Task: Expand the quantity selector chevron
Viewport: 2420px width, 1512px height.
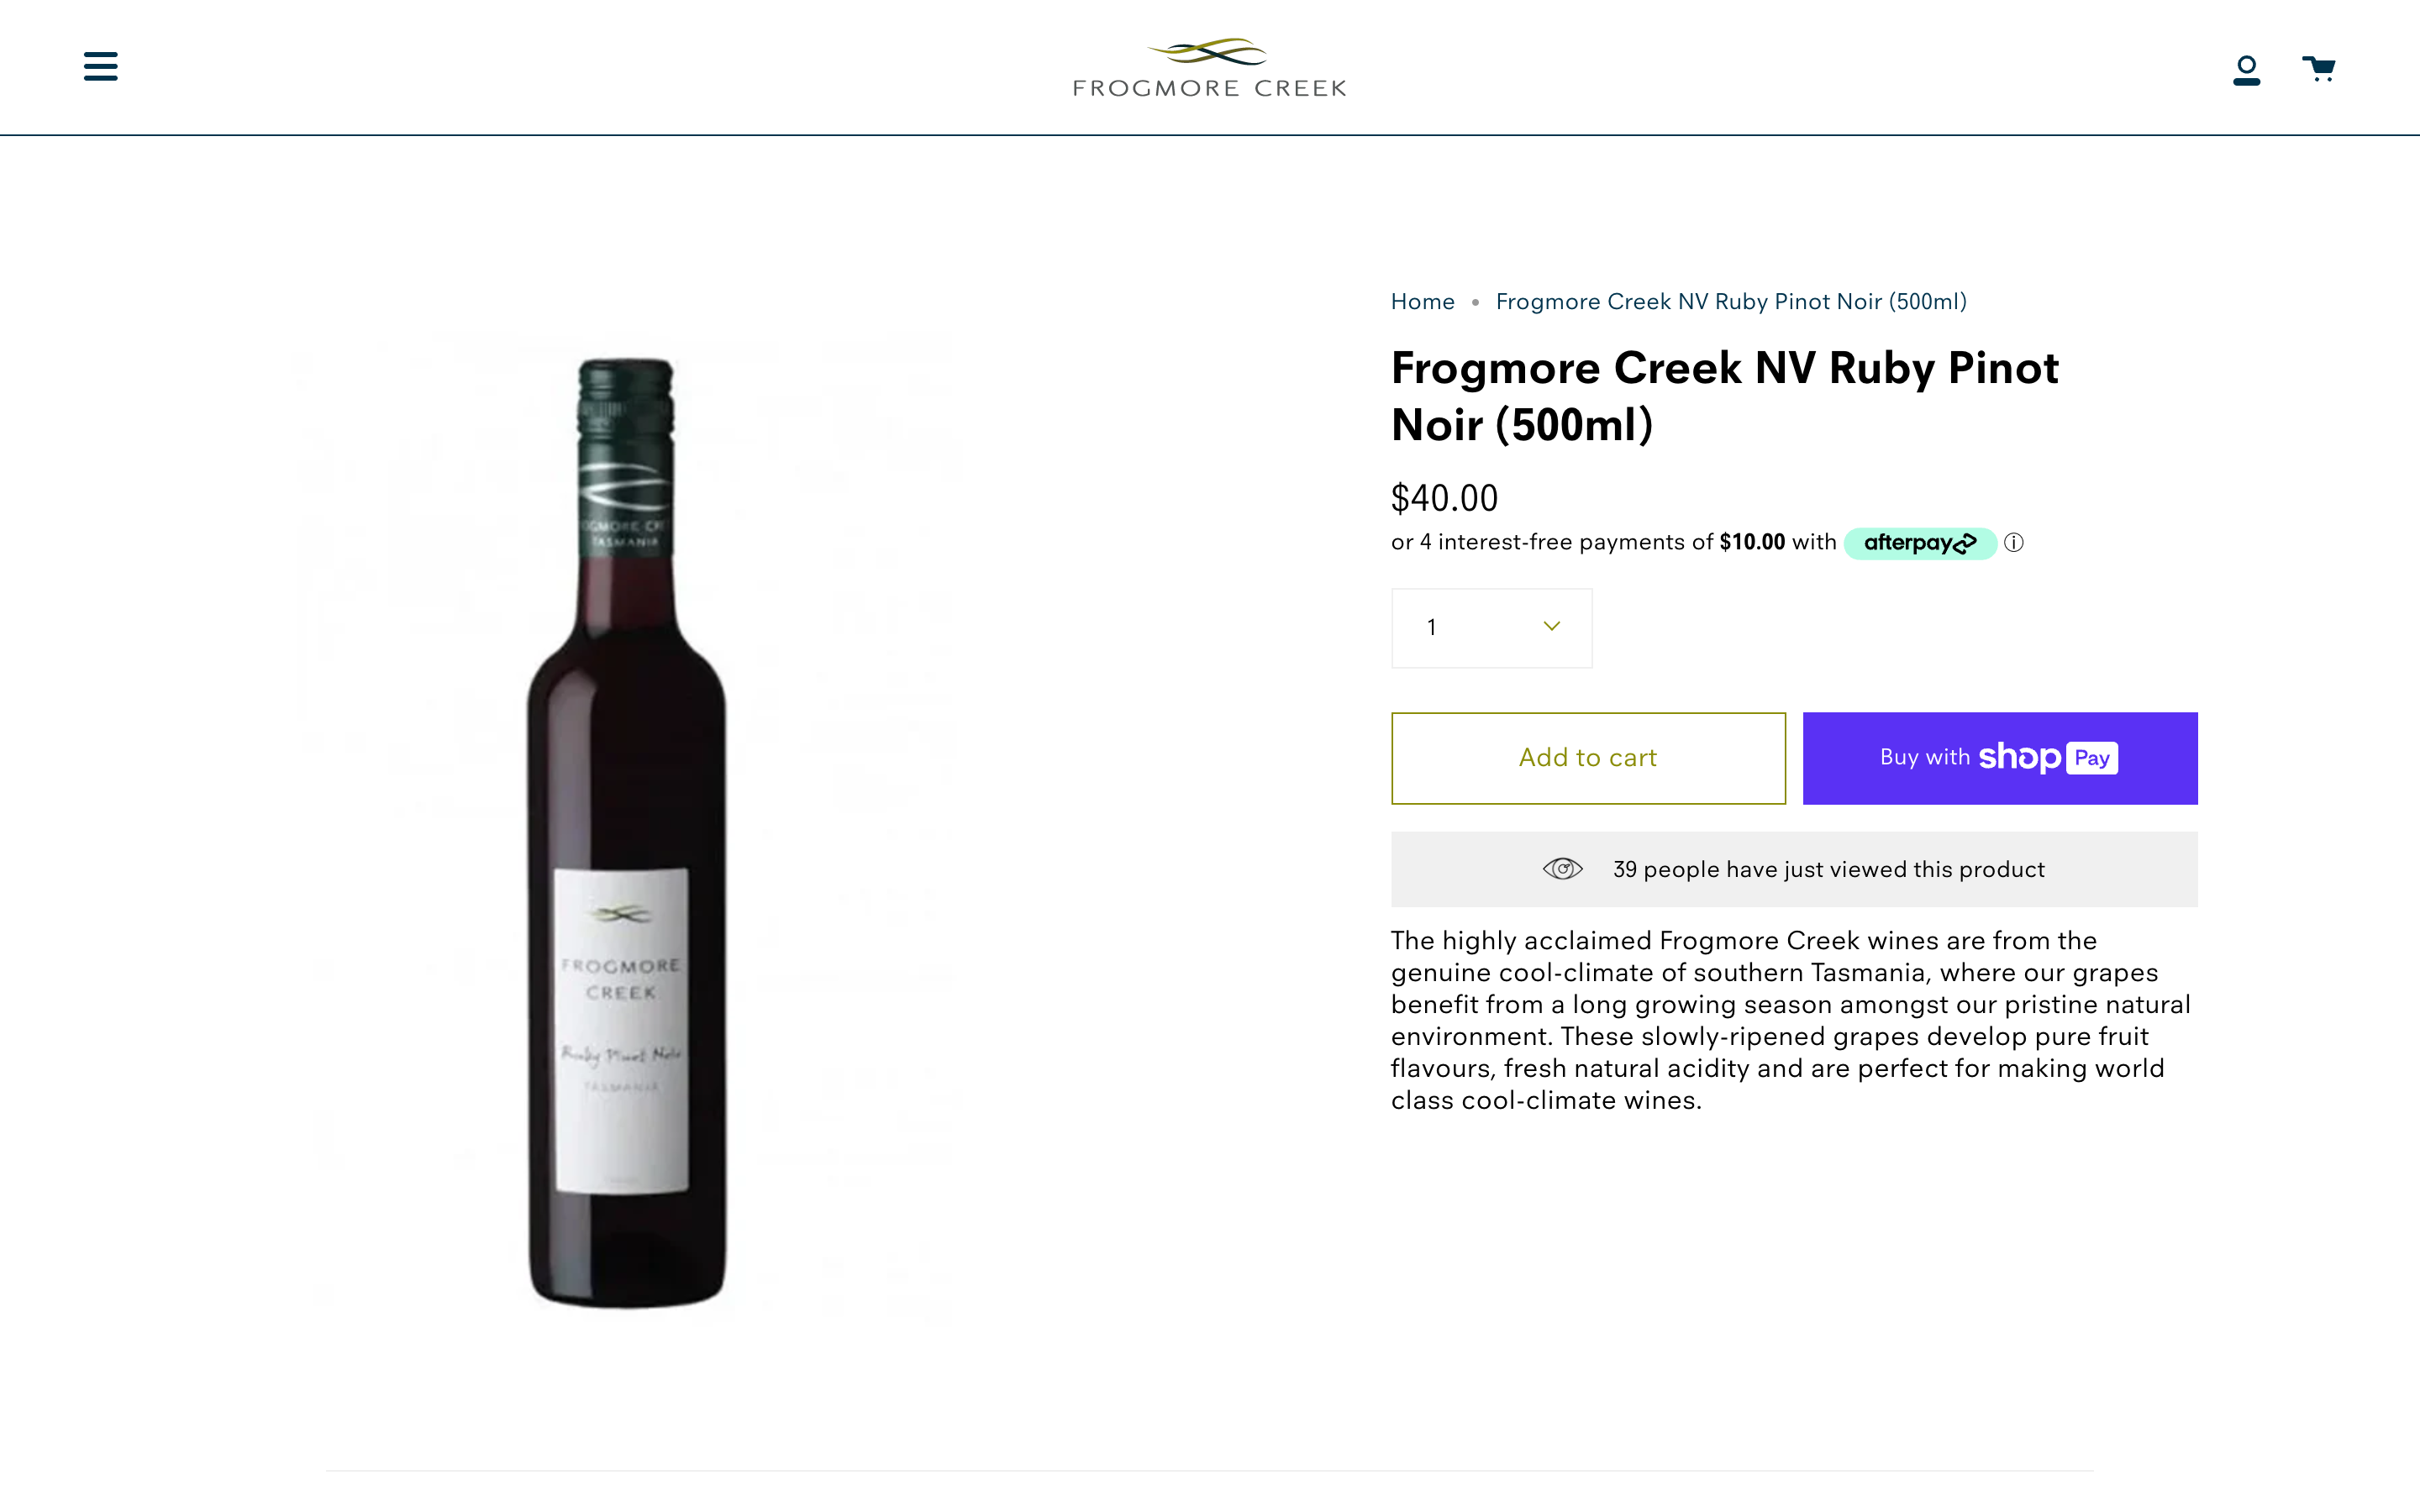Action: [x=1551, y=626]
